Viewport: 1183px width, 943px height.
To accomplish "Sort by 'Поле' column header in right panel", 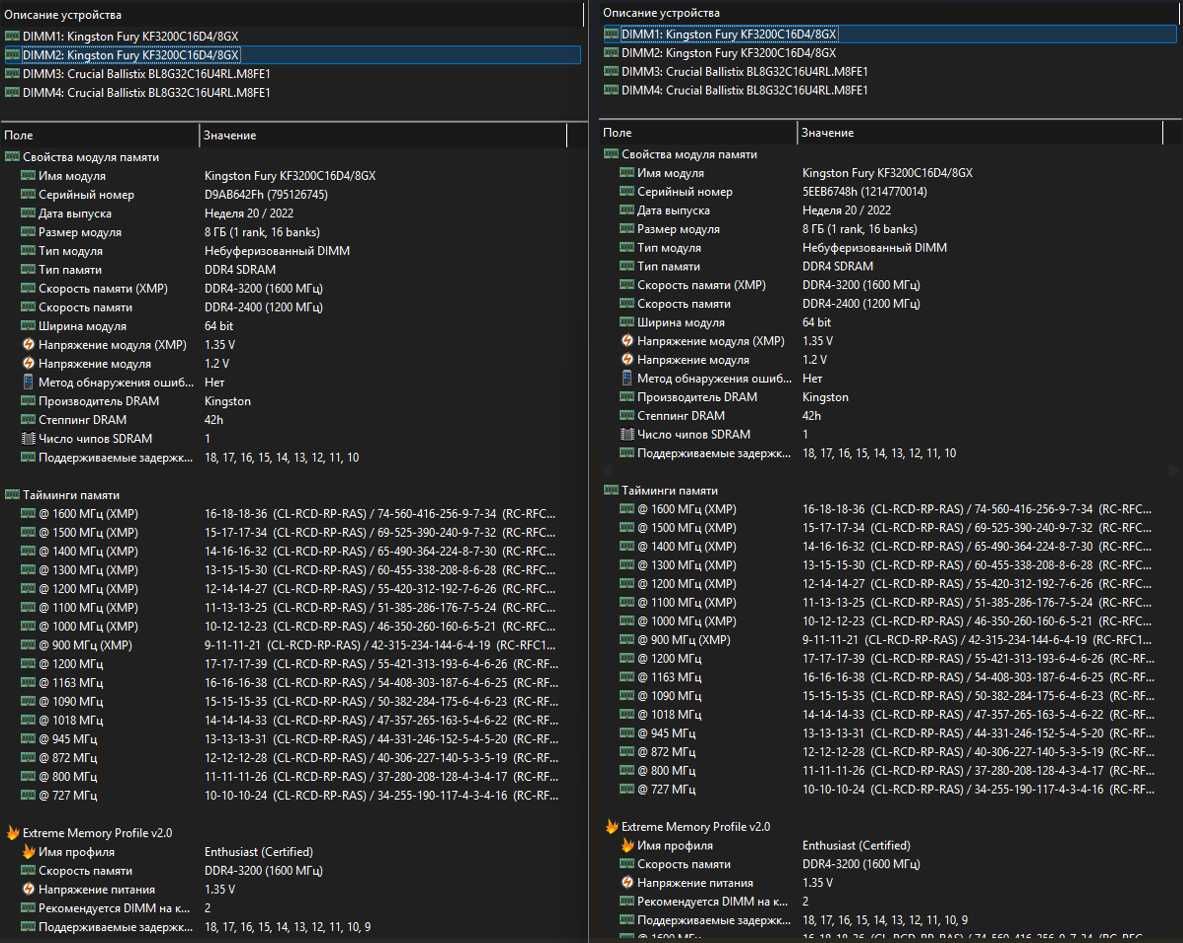I will click(x=698, y=132).
